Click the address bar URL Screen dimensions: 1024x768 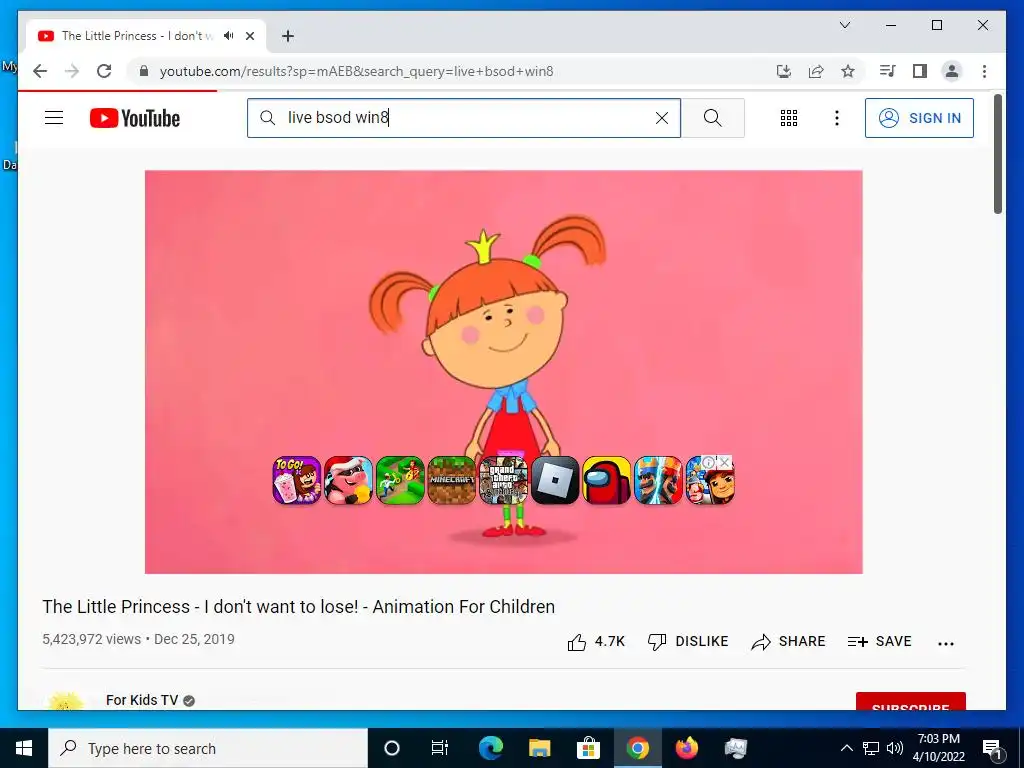click(357, 71)
